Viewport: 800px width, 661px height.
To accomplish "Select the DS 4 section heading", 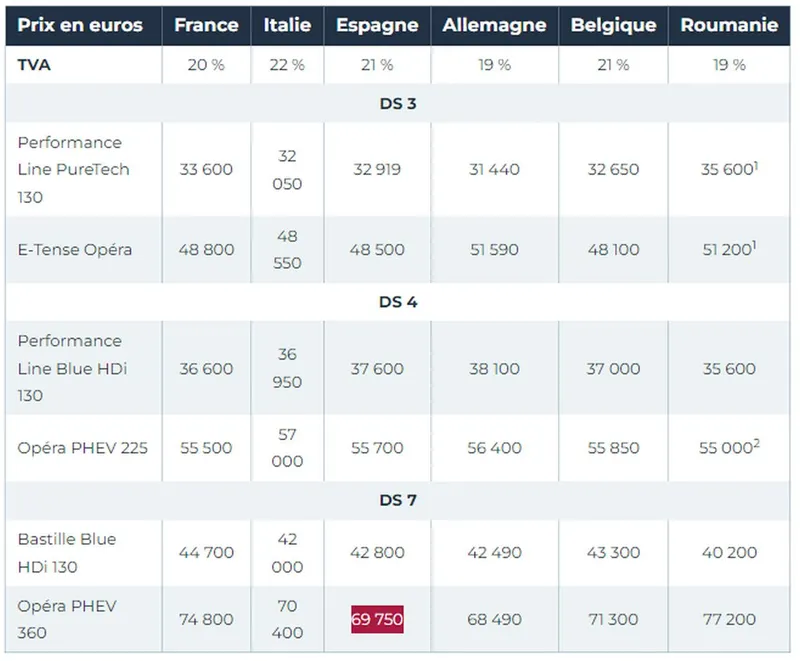I will click(x=398, y=302).
